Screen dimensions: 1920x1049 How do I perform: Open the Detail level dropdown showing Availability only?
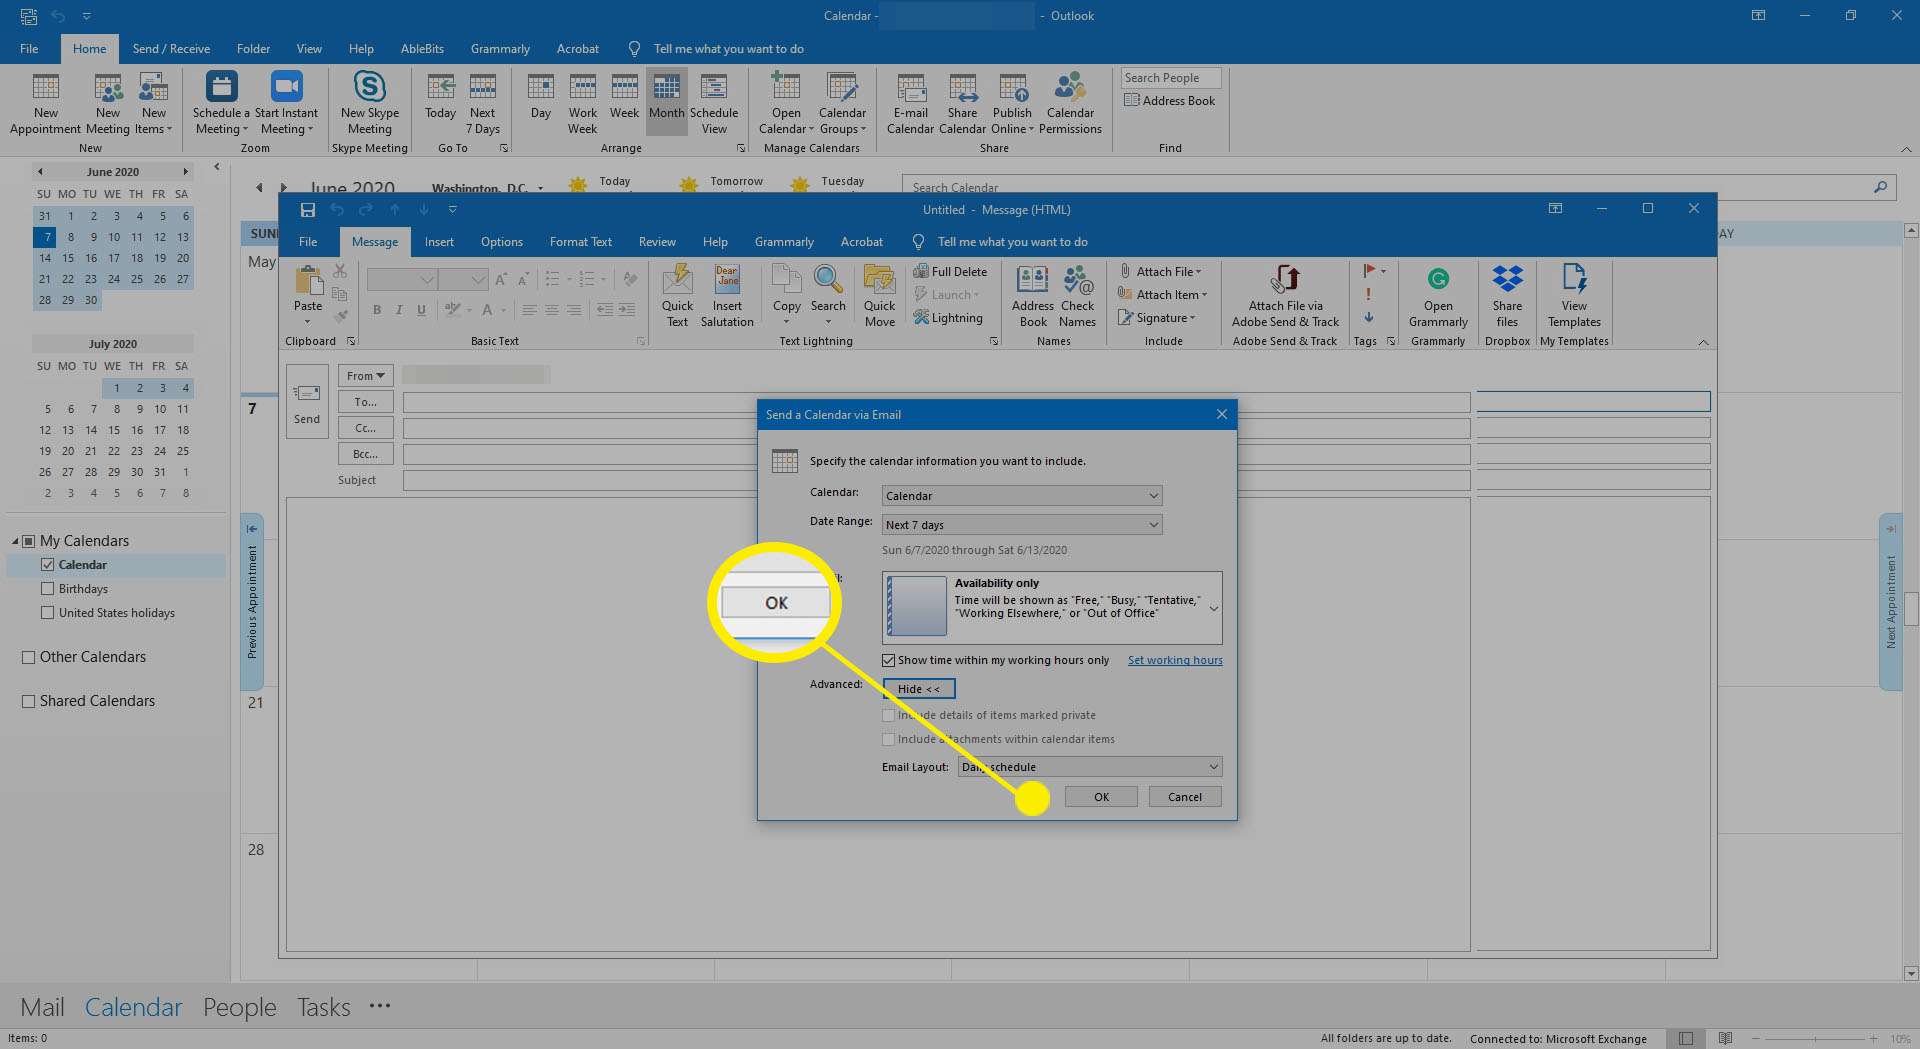click(1052, 607)
